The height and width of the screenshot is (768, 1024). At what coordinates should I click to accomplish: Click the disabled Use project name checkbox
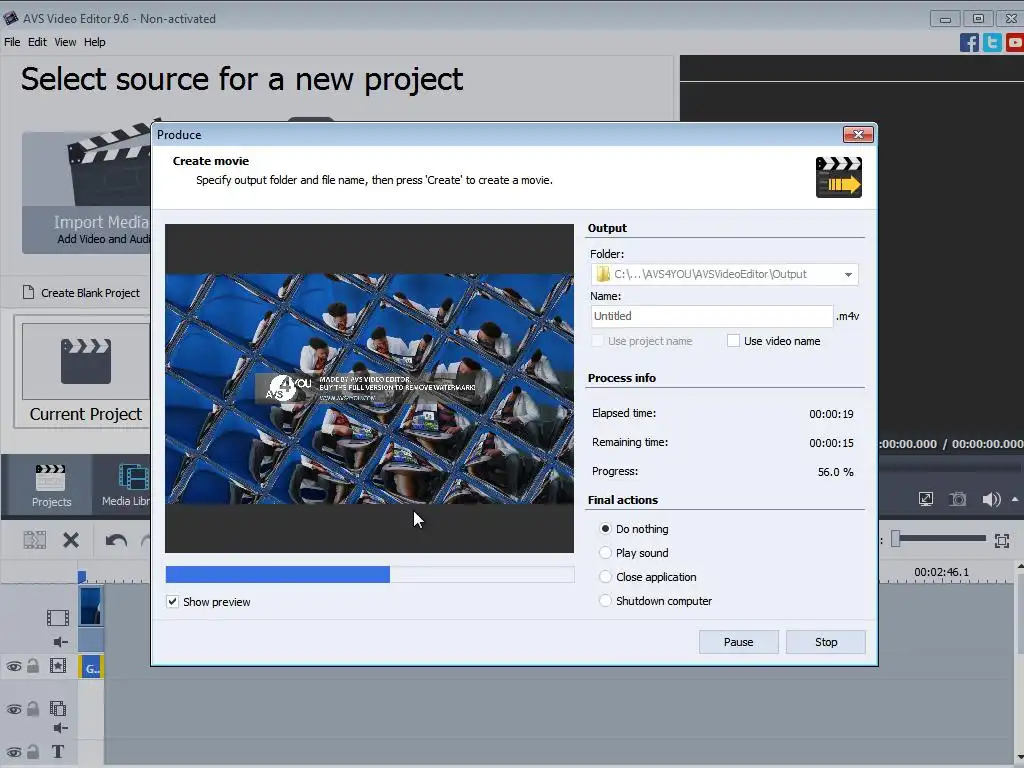(597, 341)
